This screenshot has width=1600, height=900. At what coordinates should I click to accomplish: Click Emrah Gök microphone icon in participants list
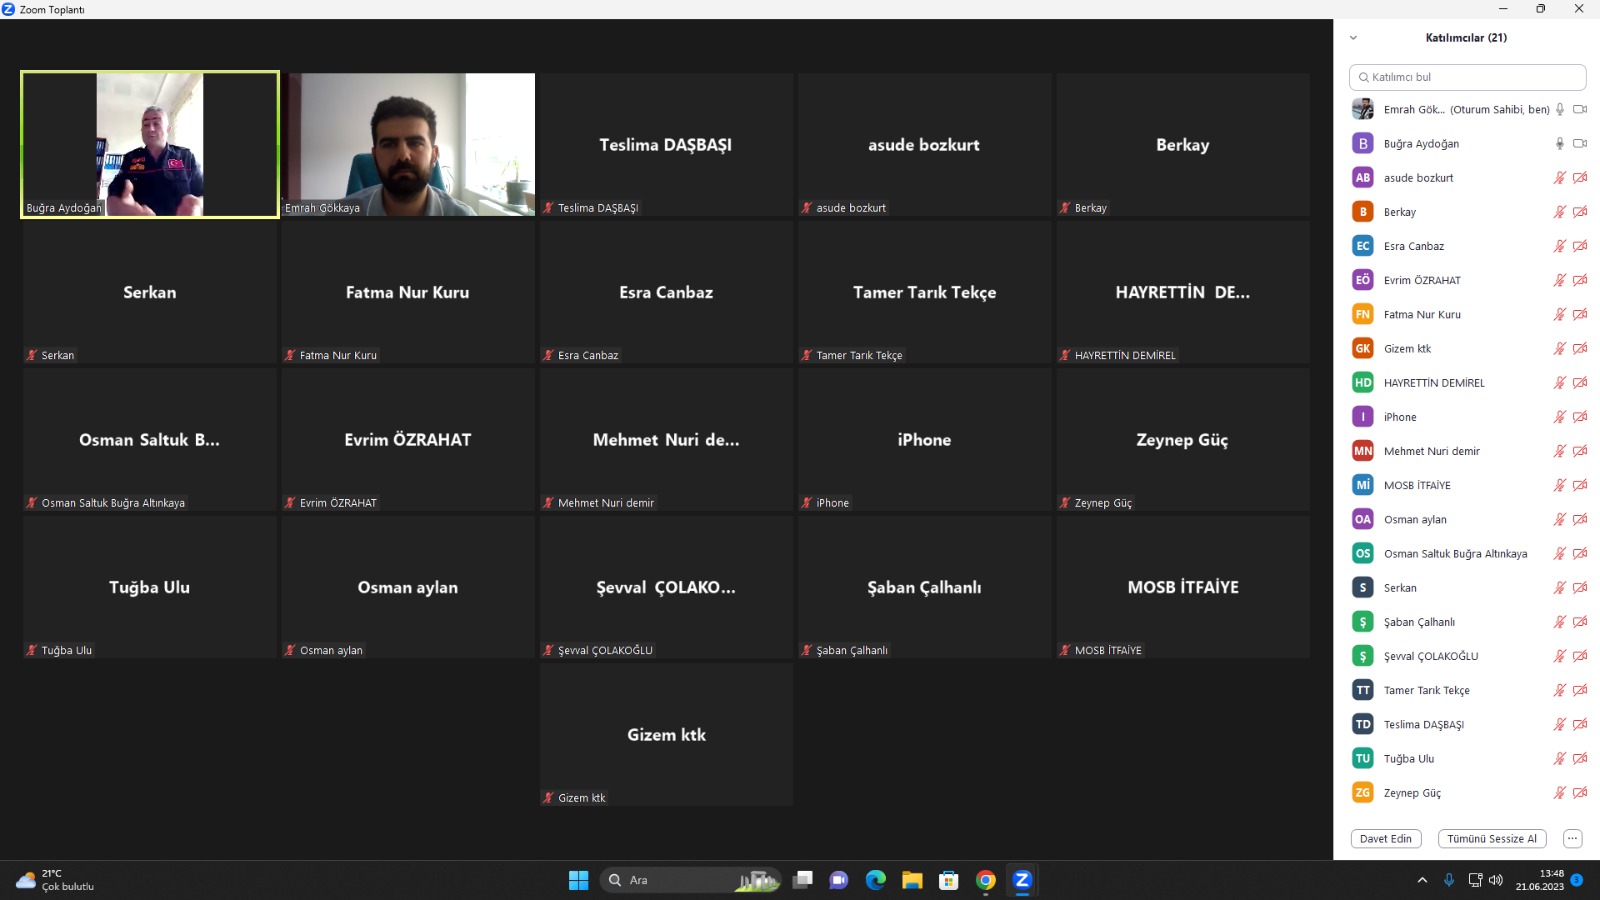(x=1559, y=110)
